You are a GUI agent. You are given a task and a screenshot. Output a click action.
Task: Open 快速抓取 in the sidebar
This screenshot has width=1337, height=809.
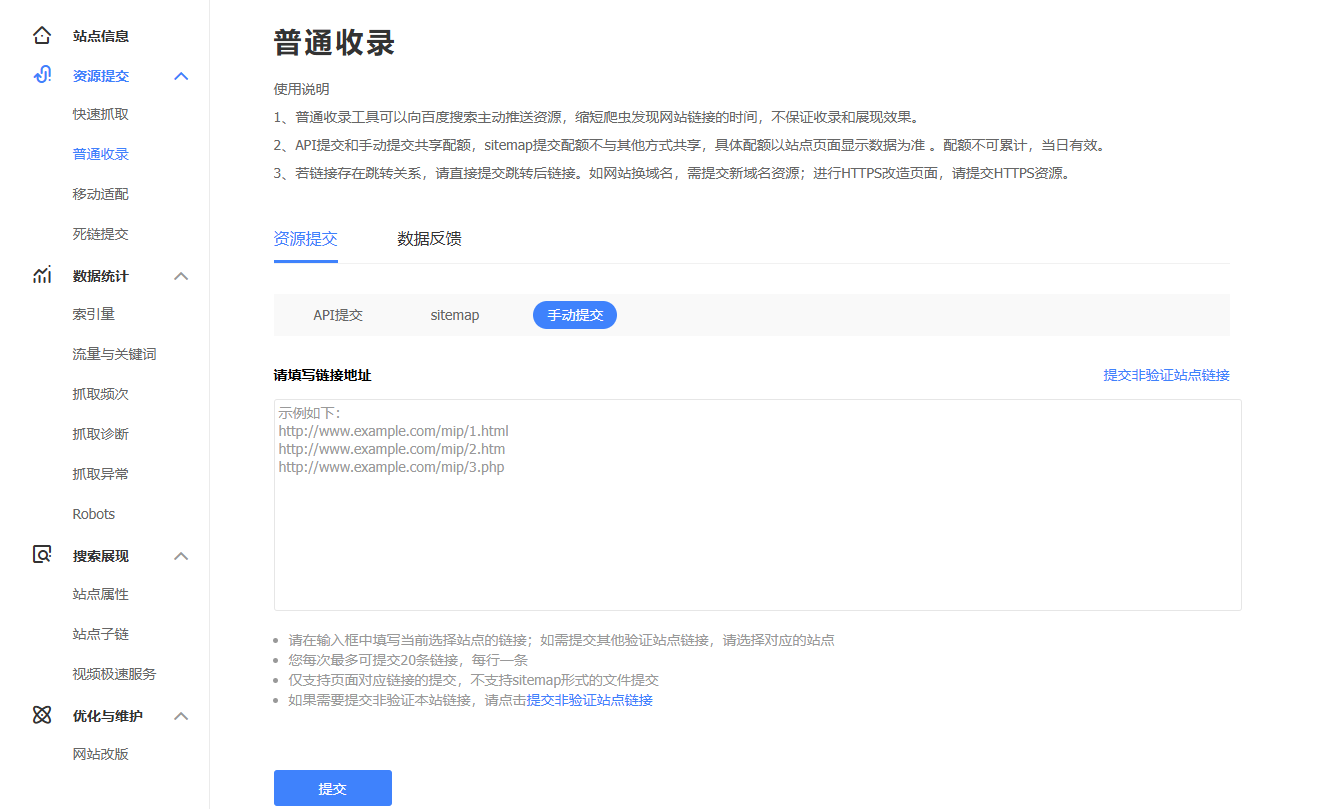pyautogui.click(x=101, y=114)
